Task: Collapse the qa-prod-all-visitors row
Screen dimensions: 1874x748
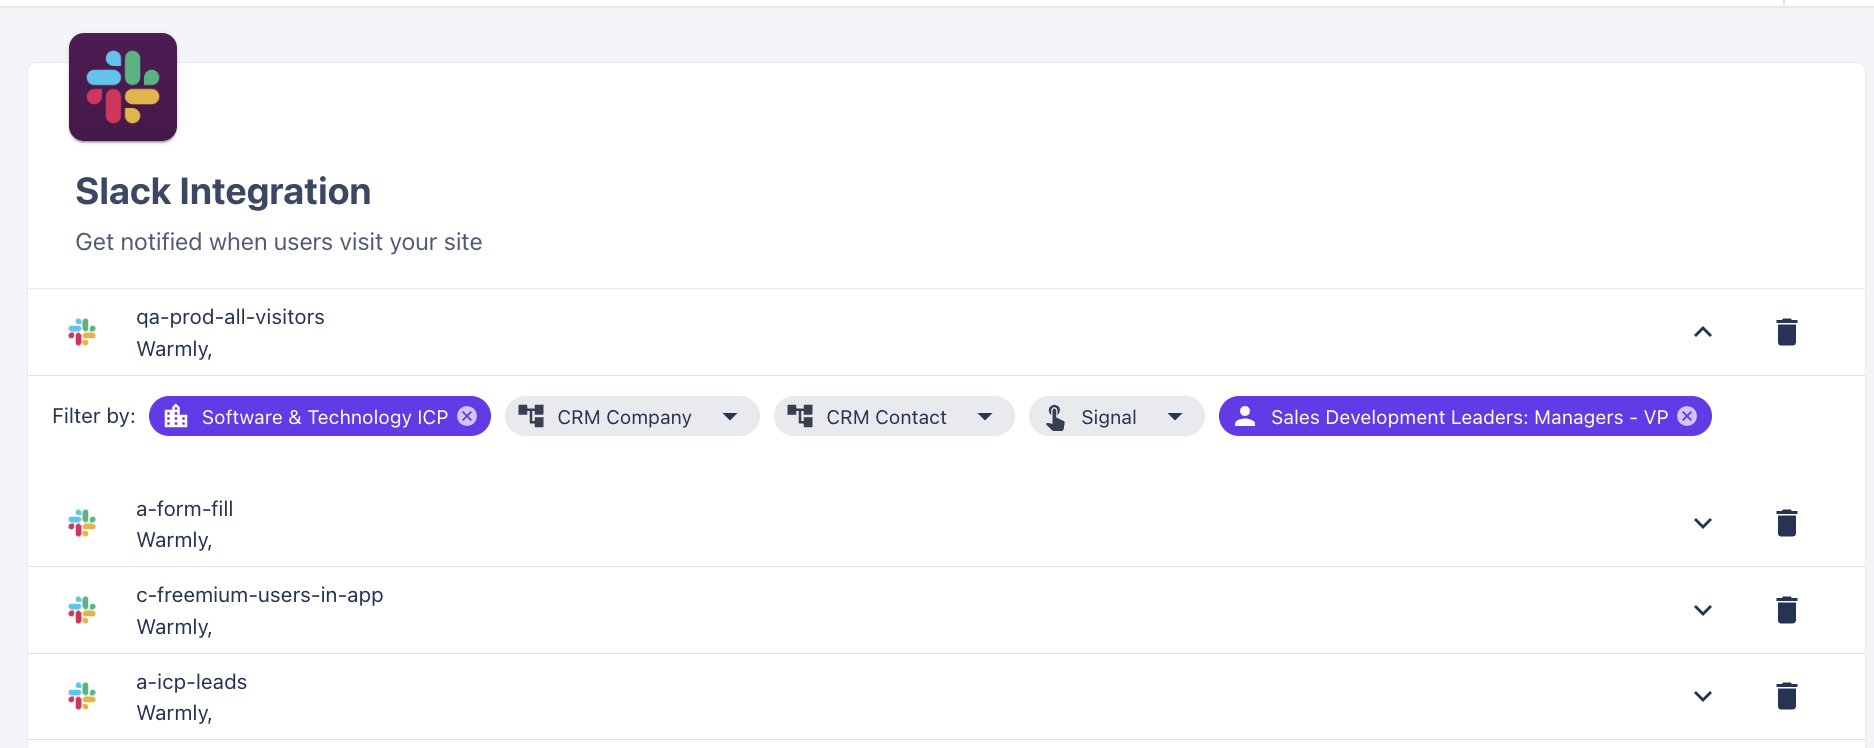Action: pos(1703,332)
